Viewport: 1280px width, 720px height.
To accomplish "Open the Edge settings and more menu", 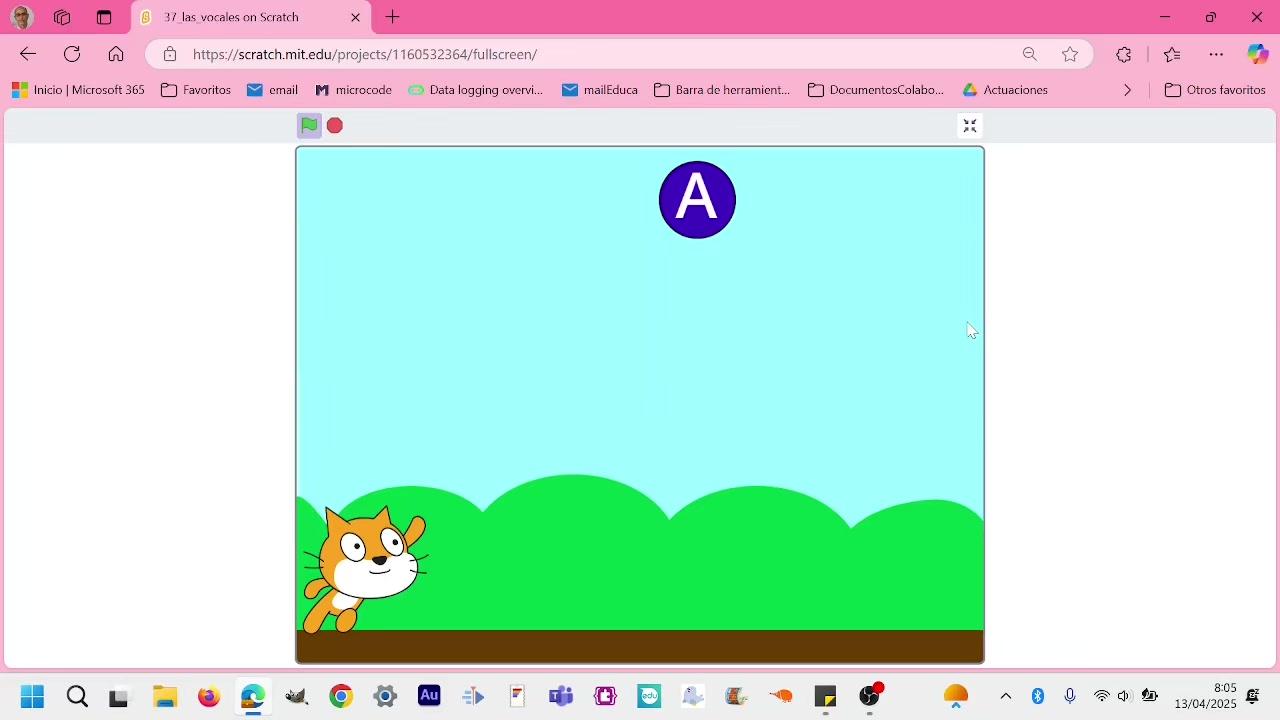I will [x=1216, y=54].
